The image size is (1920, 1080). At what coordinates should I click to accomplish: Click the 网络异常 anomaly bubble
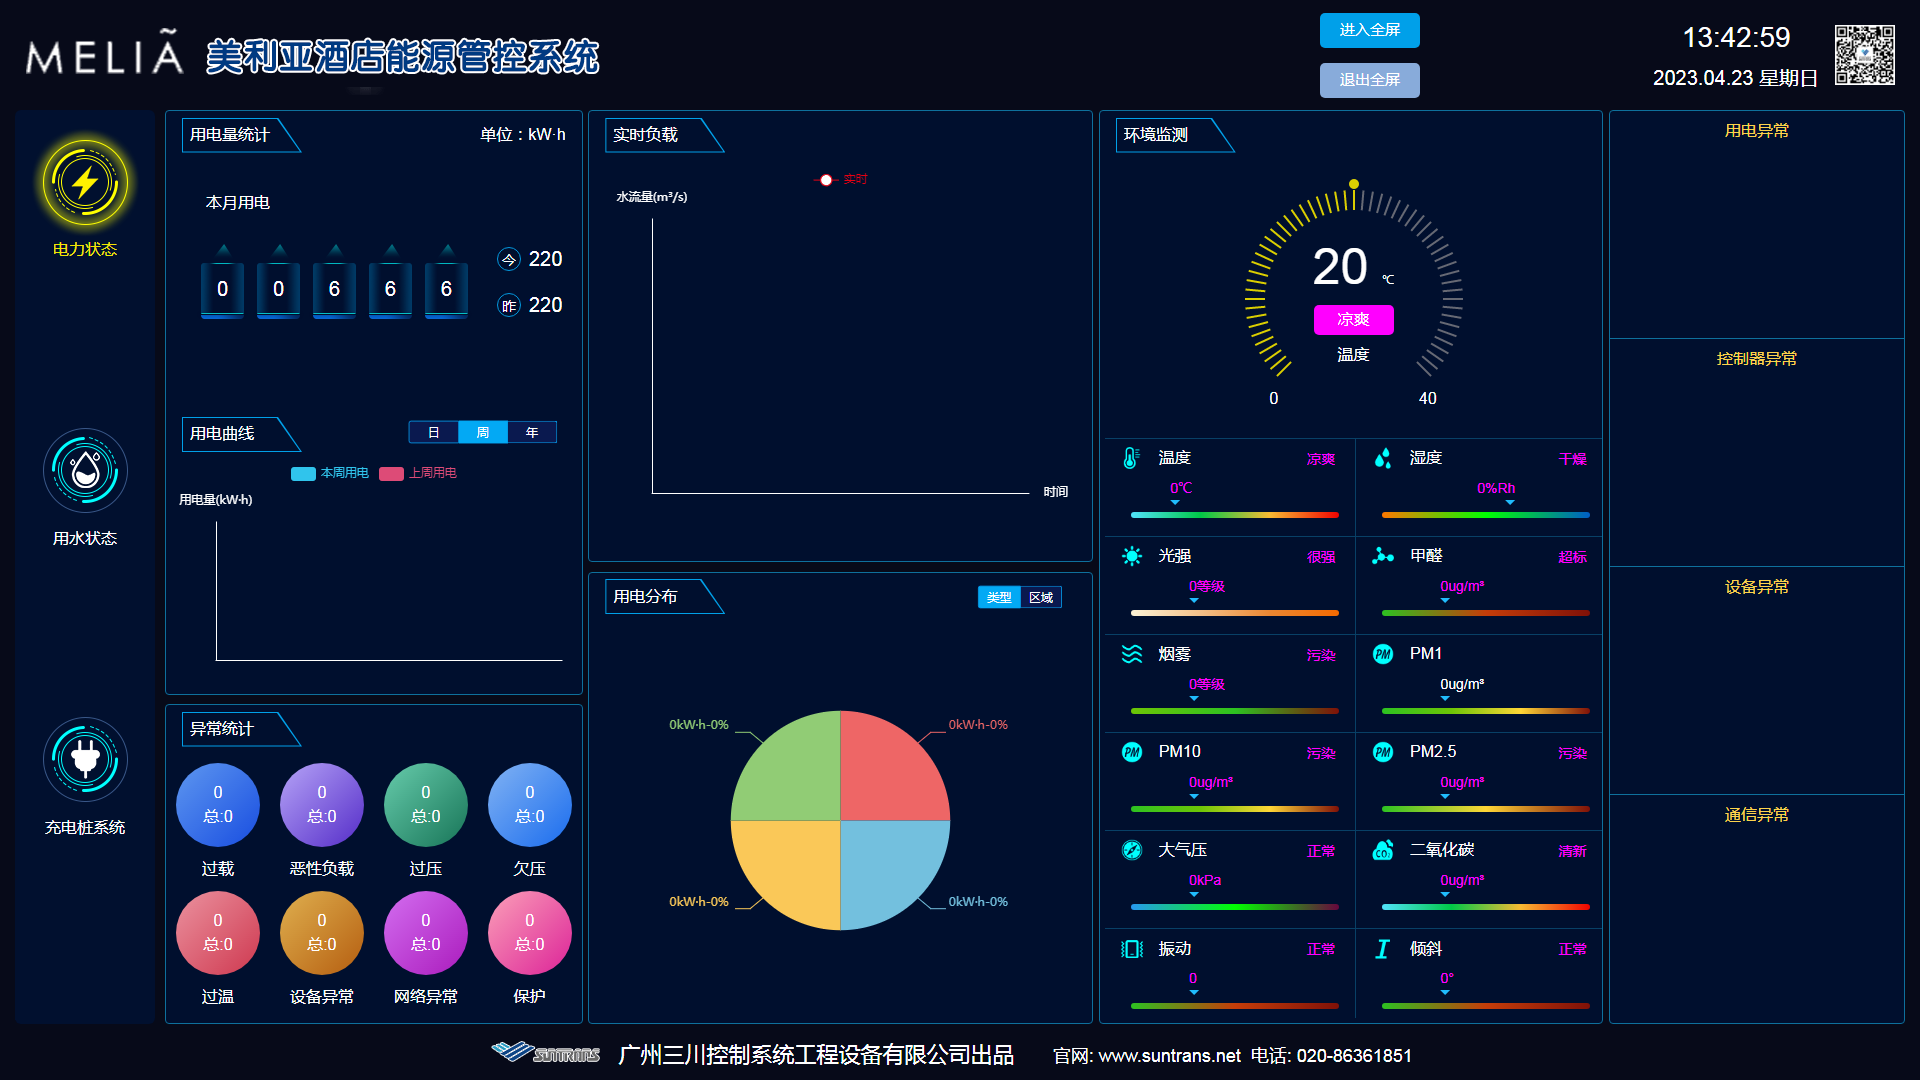pos(426,933)
